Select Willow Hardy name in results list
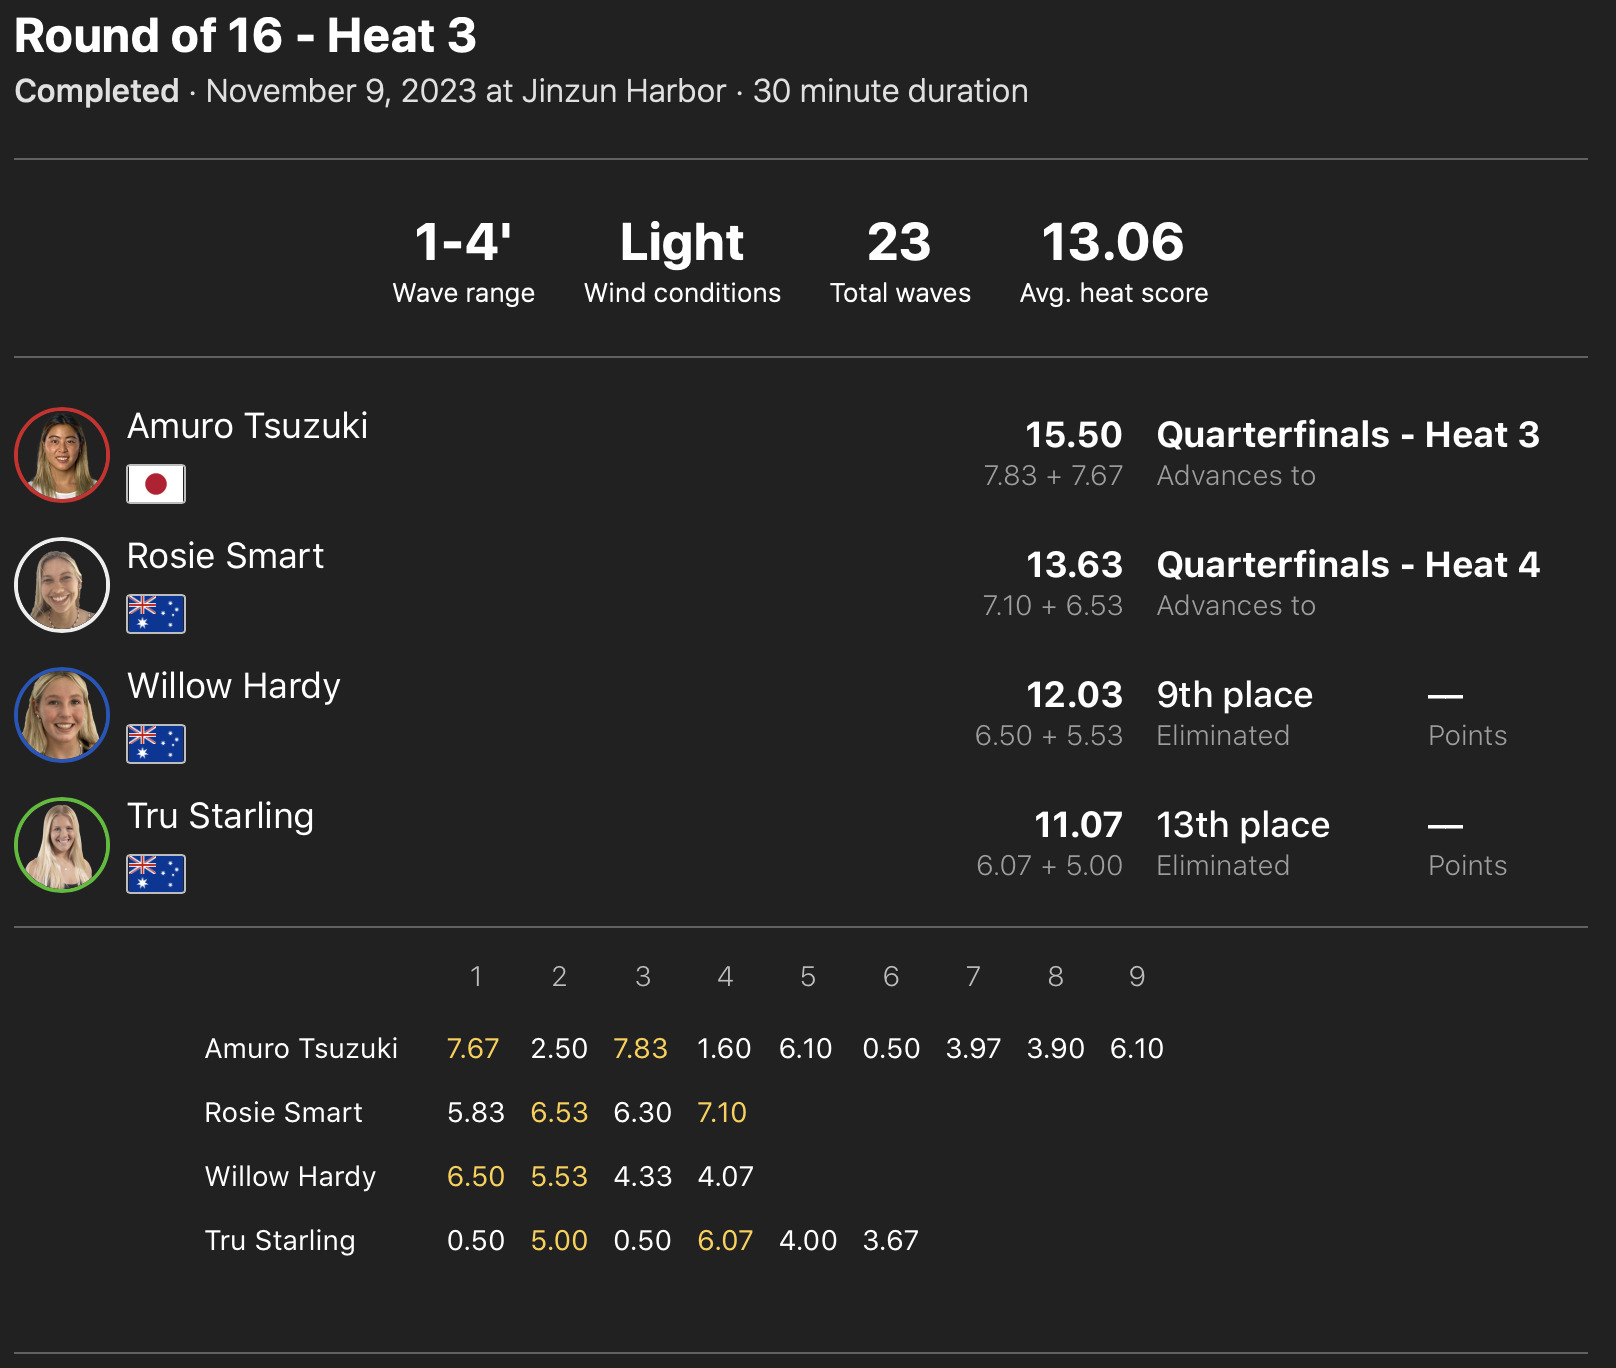This screenshot has height=1368, width=1616. point(234,686)
